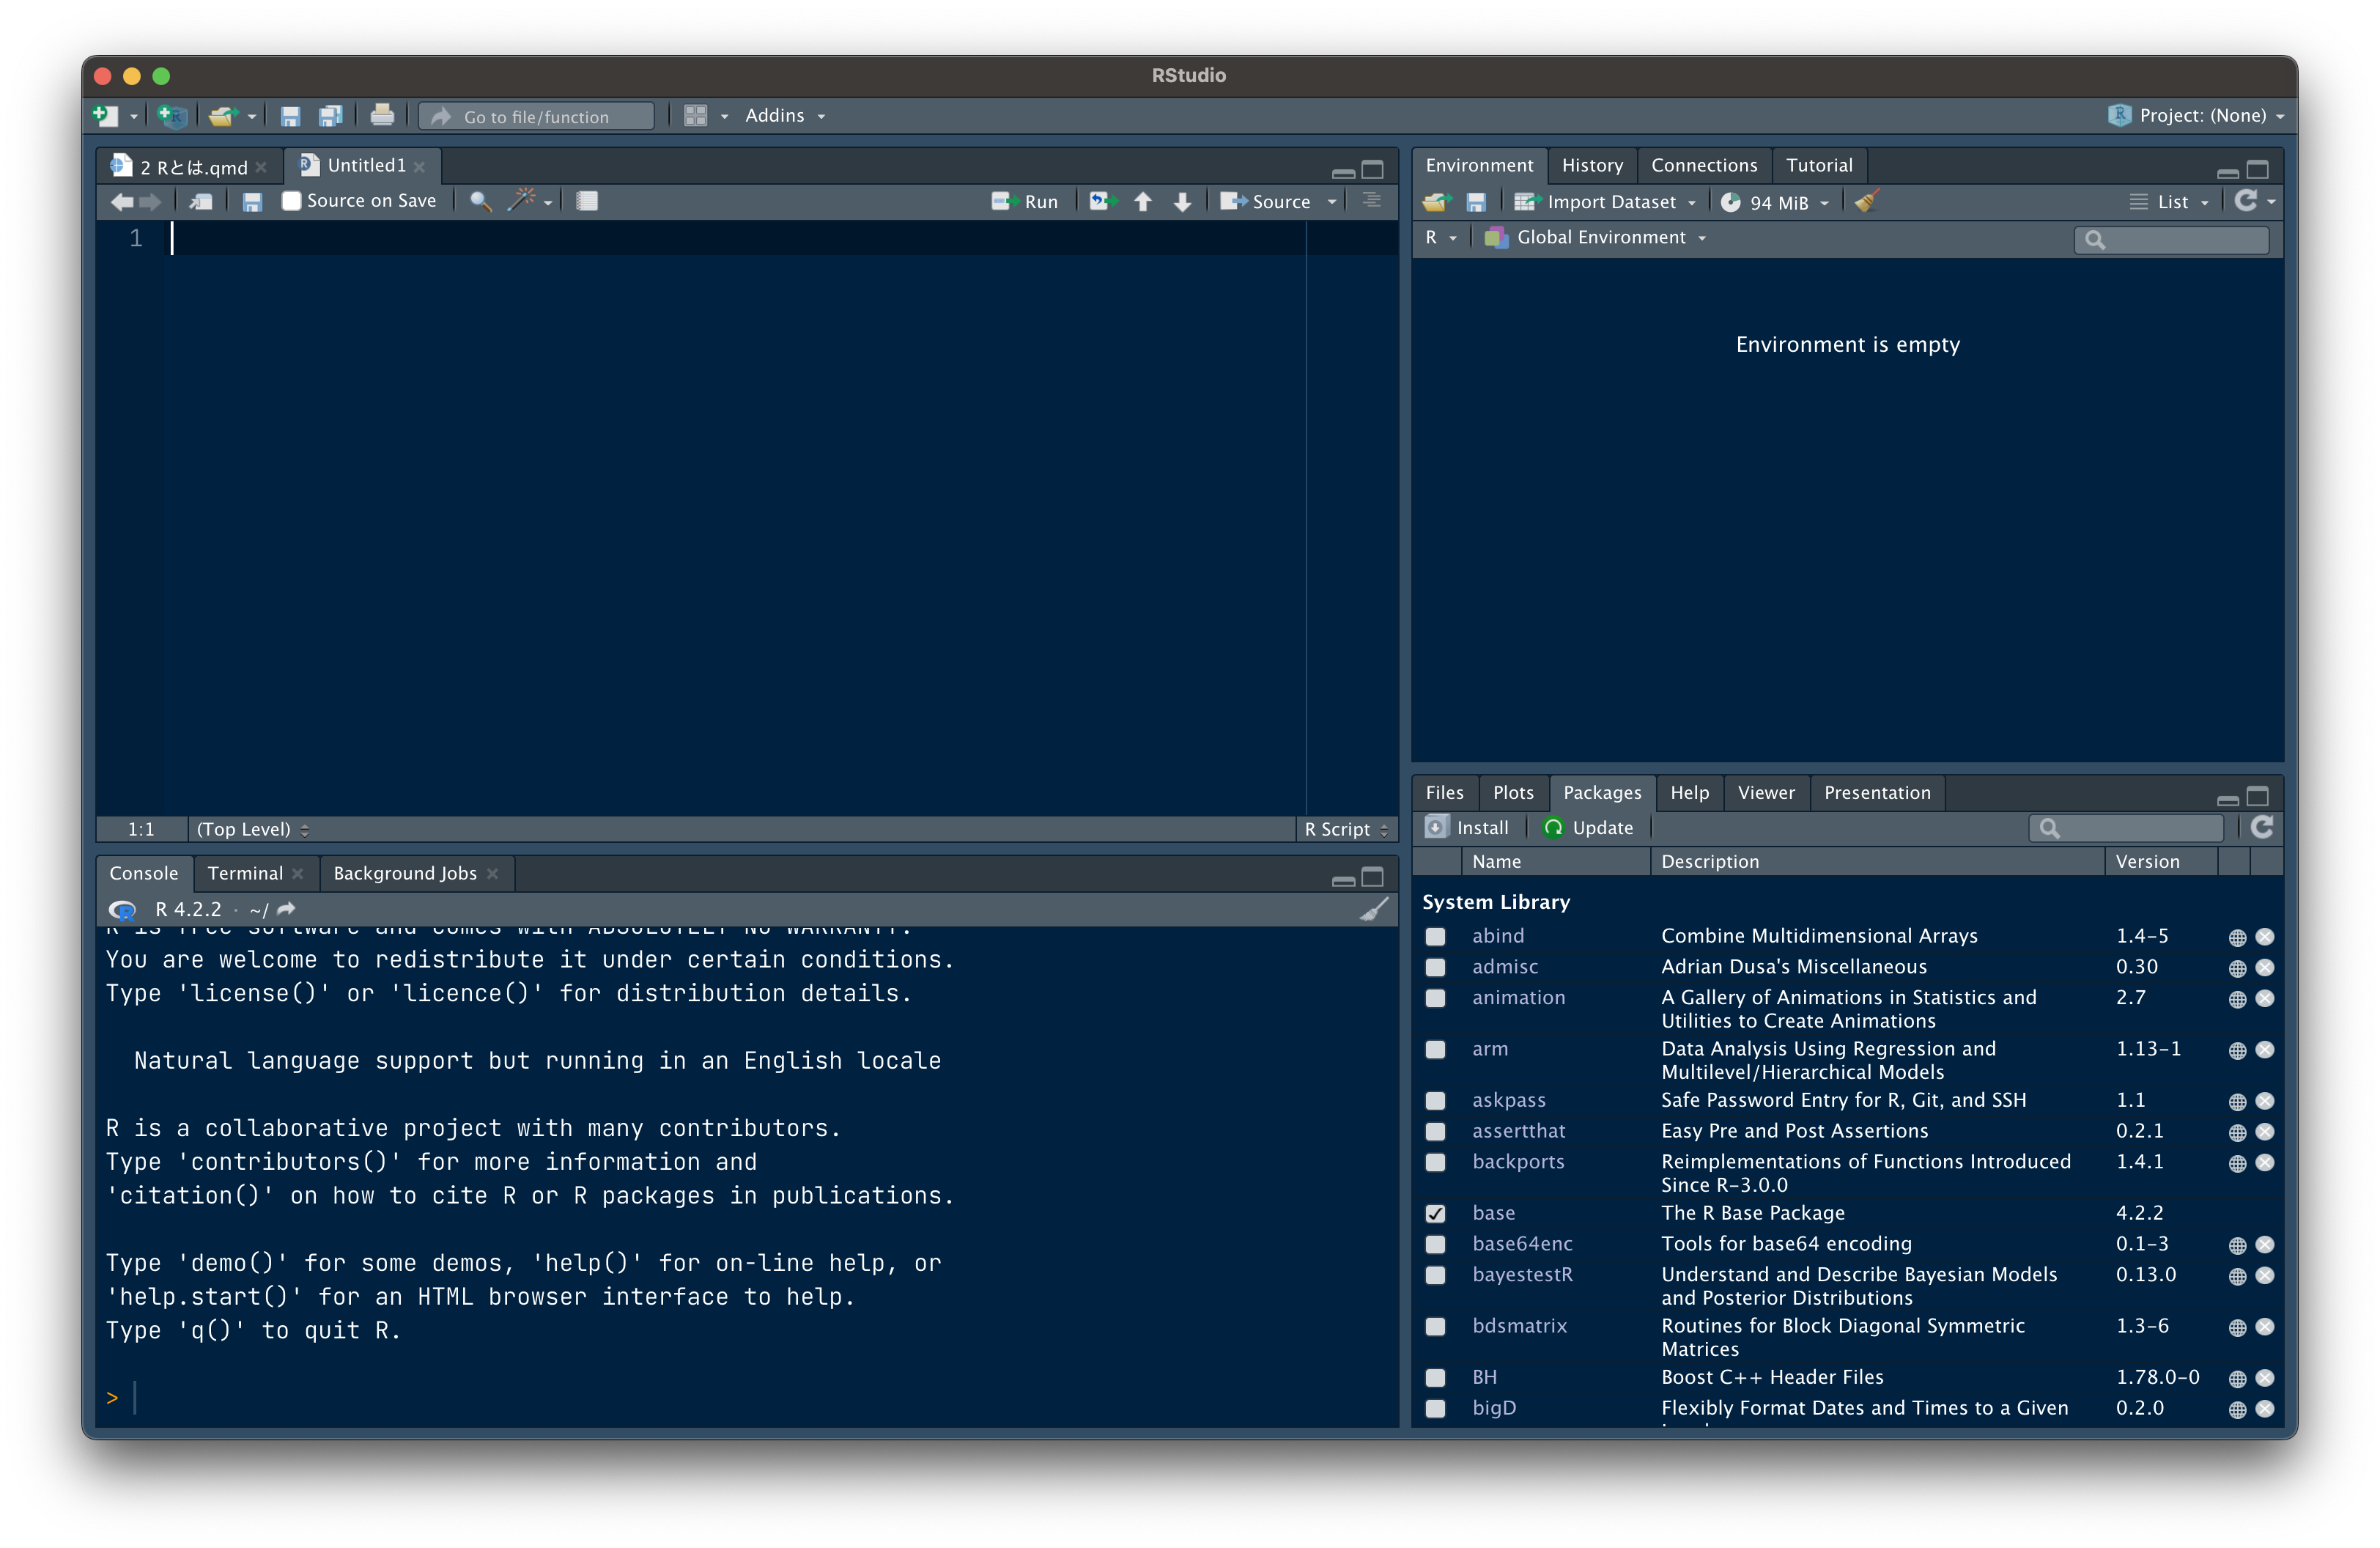The width and height of the screenshot is (2380, 1548).
Task: Clear console with the broom icon
Action: (x=1375, y=909)
